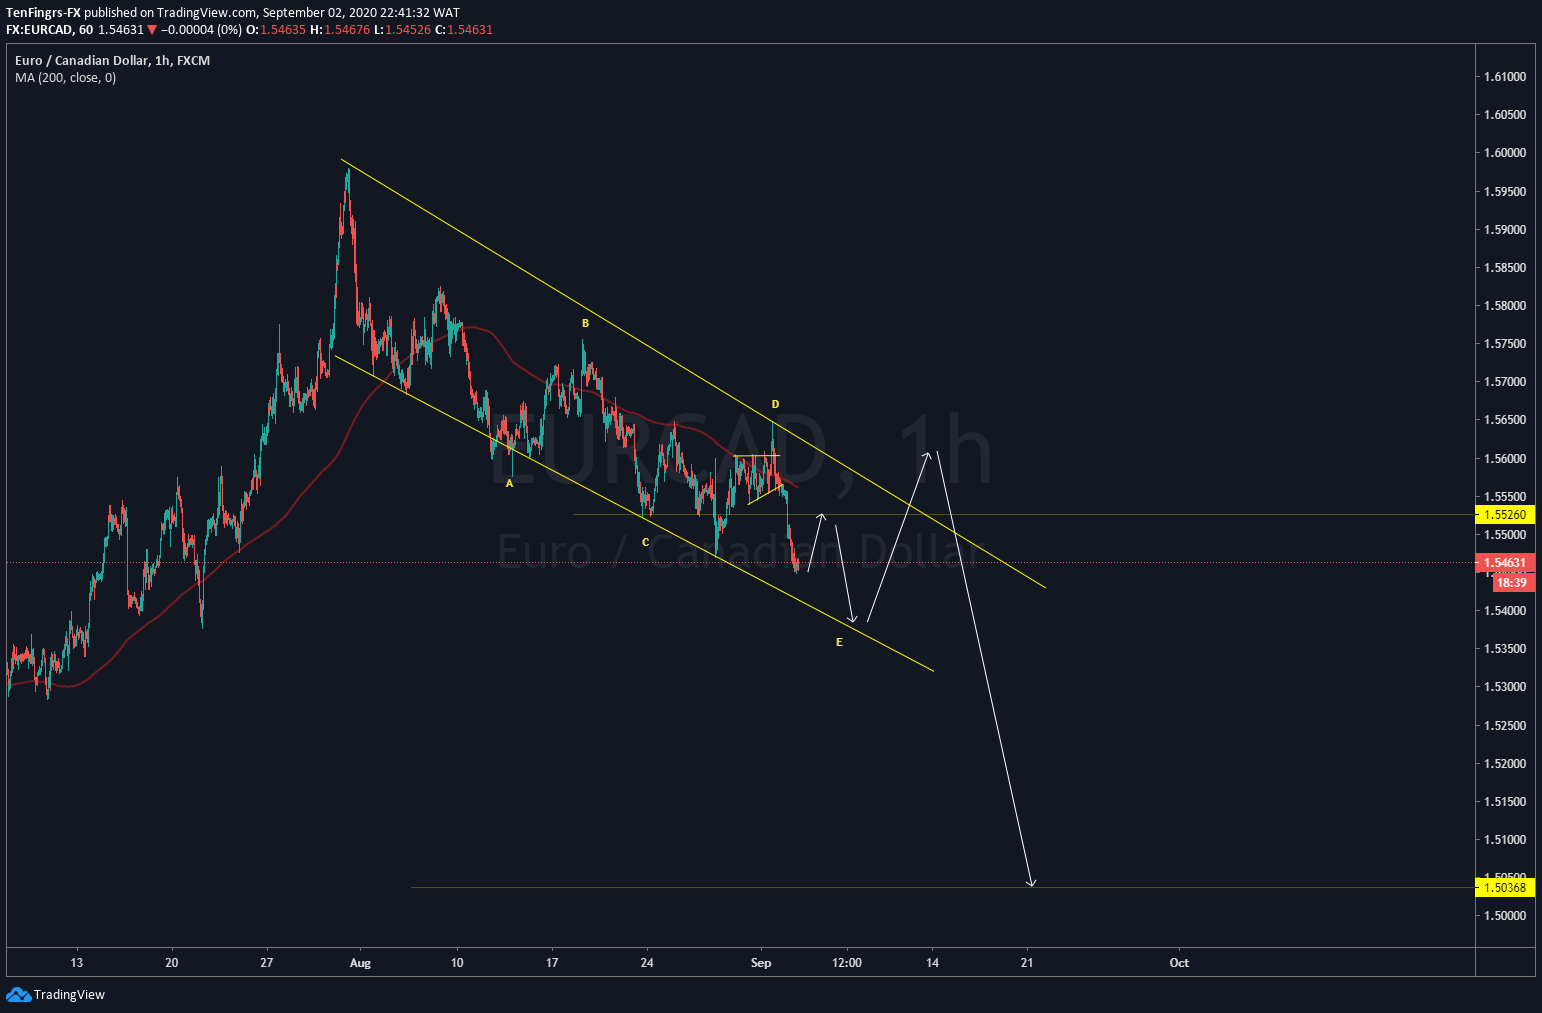Screen dimensions: 1542x1013
Task: Click wave label C on the chart
Action: 646,542
